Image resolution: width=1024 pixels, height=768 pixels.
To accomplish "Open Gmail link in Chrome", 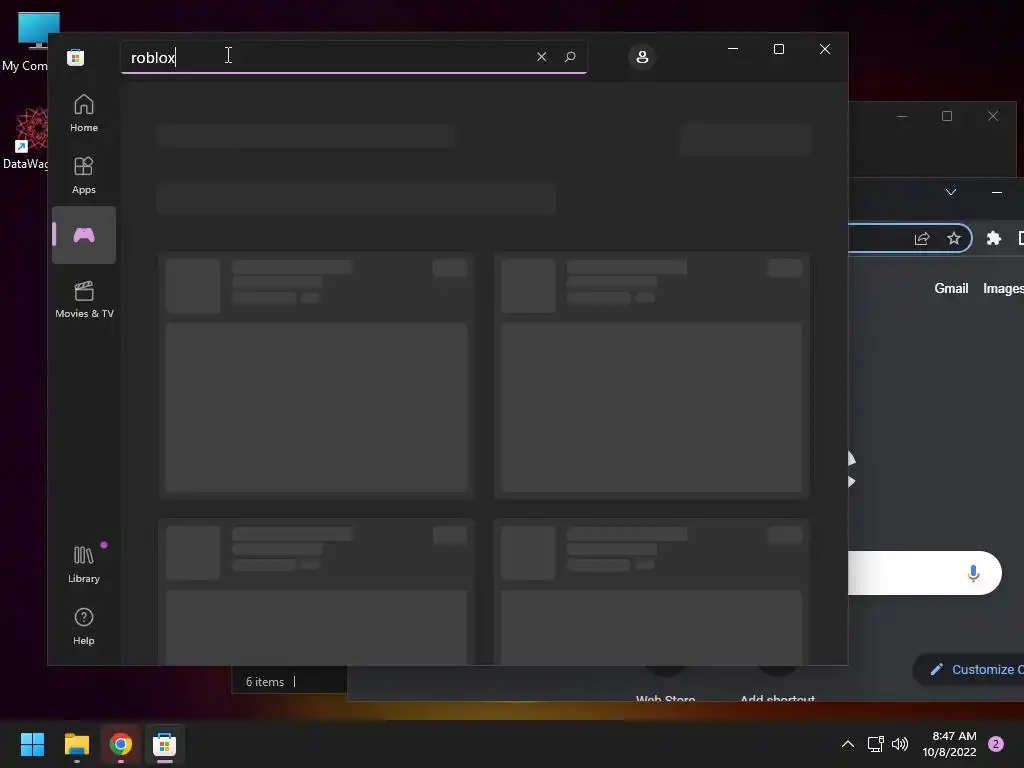I will [951, 289].
